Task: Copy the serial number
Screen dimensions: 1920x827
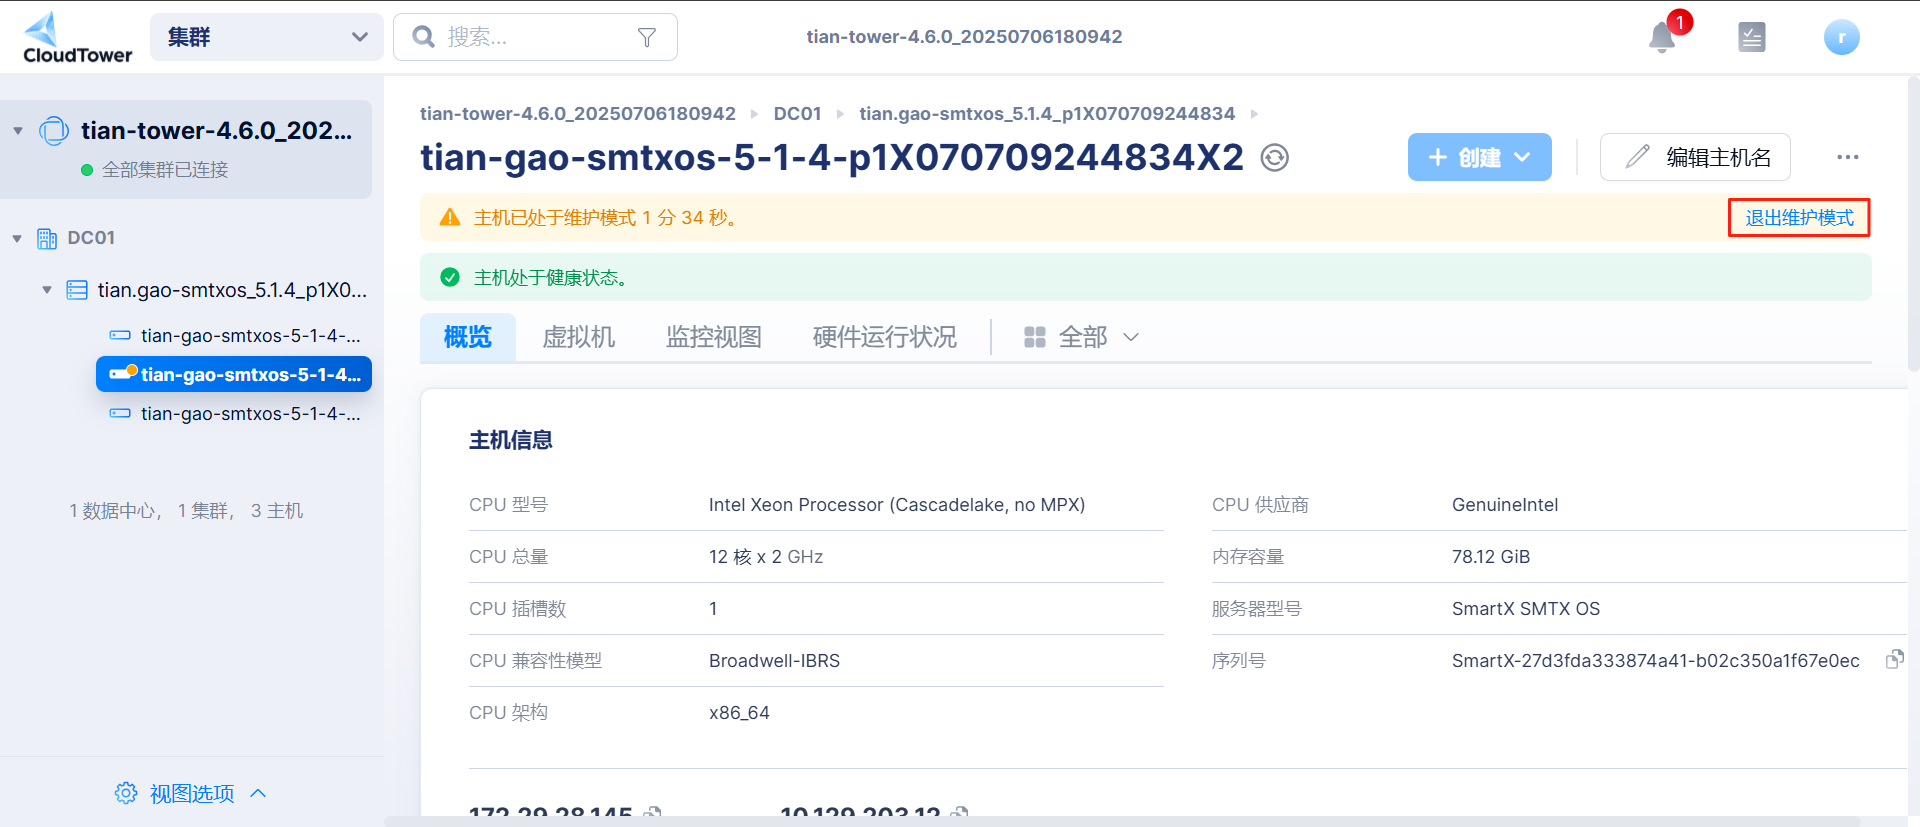Action: tap(1894, 659)
